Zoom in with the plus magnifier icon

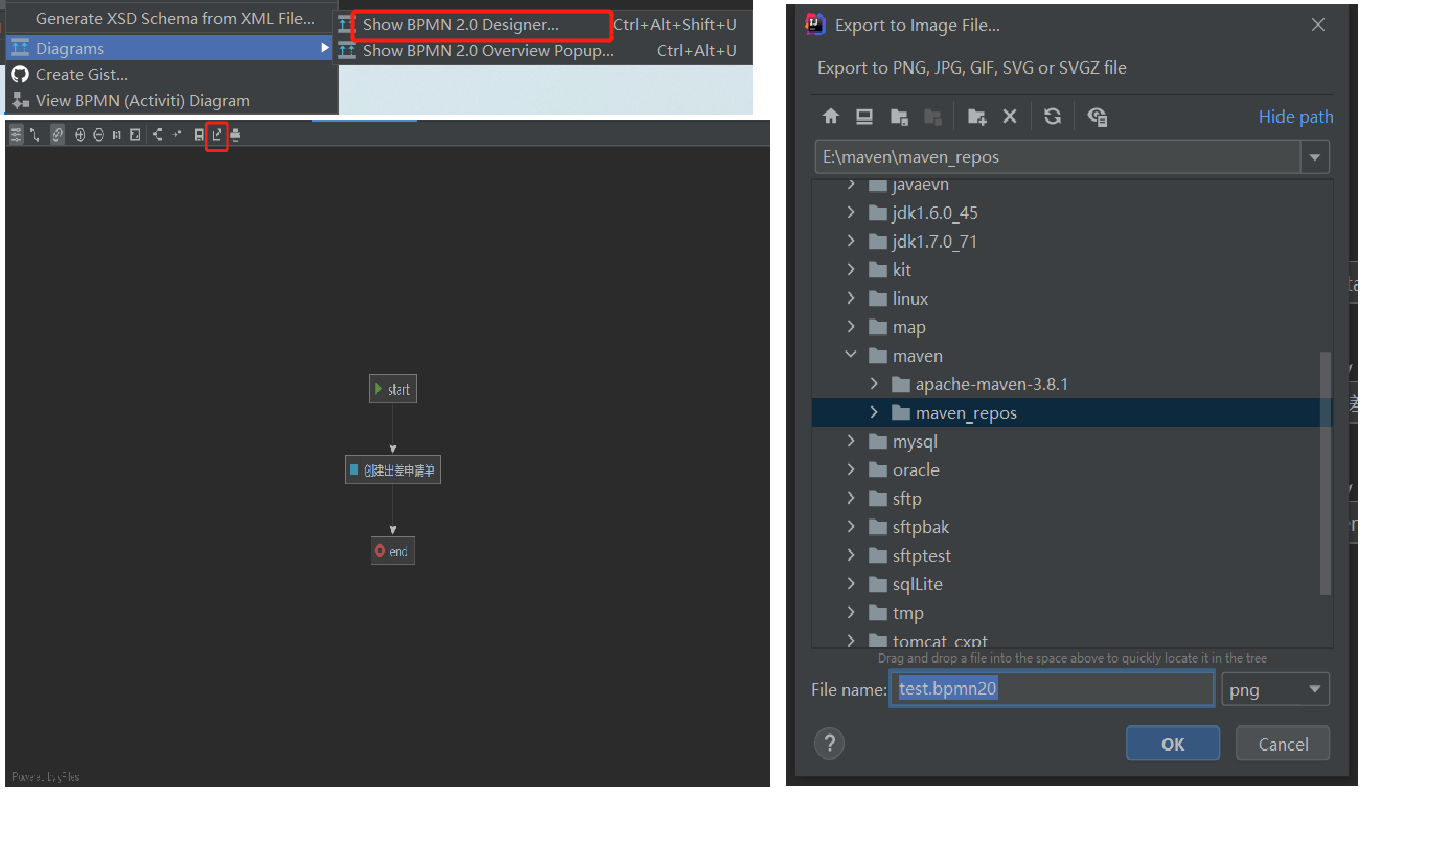point(80,134)
